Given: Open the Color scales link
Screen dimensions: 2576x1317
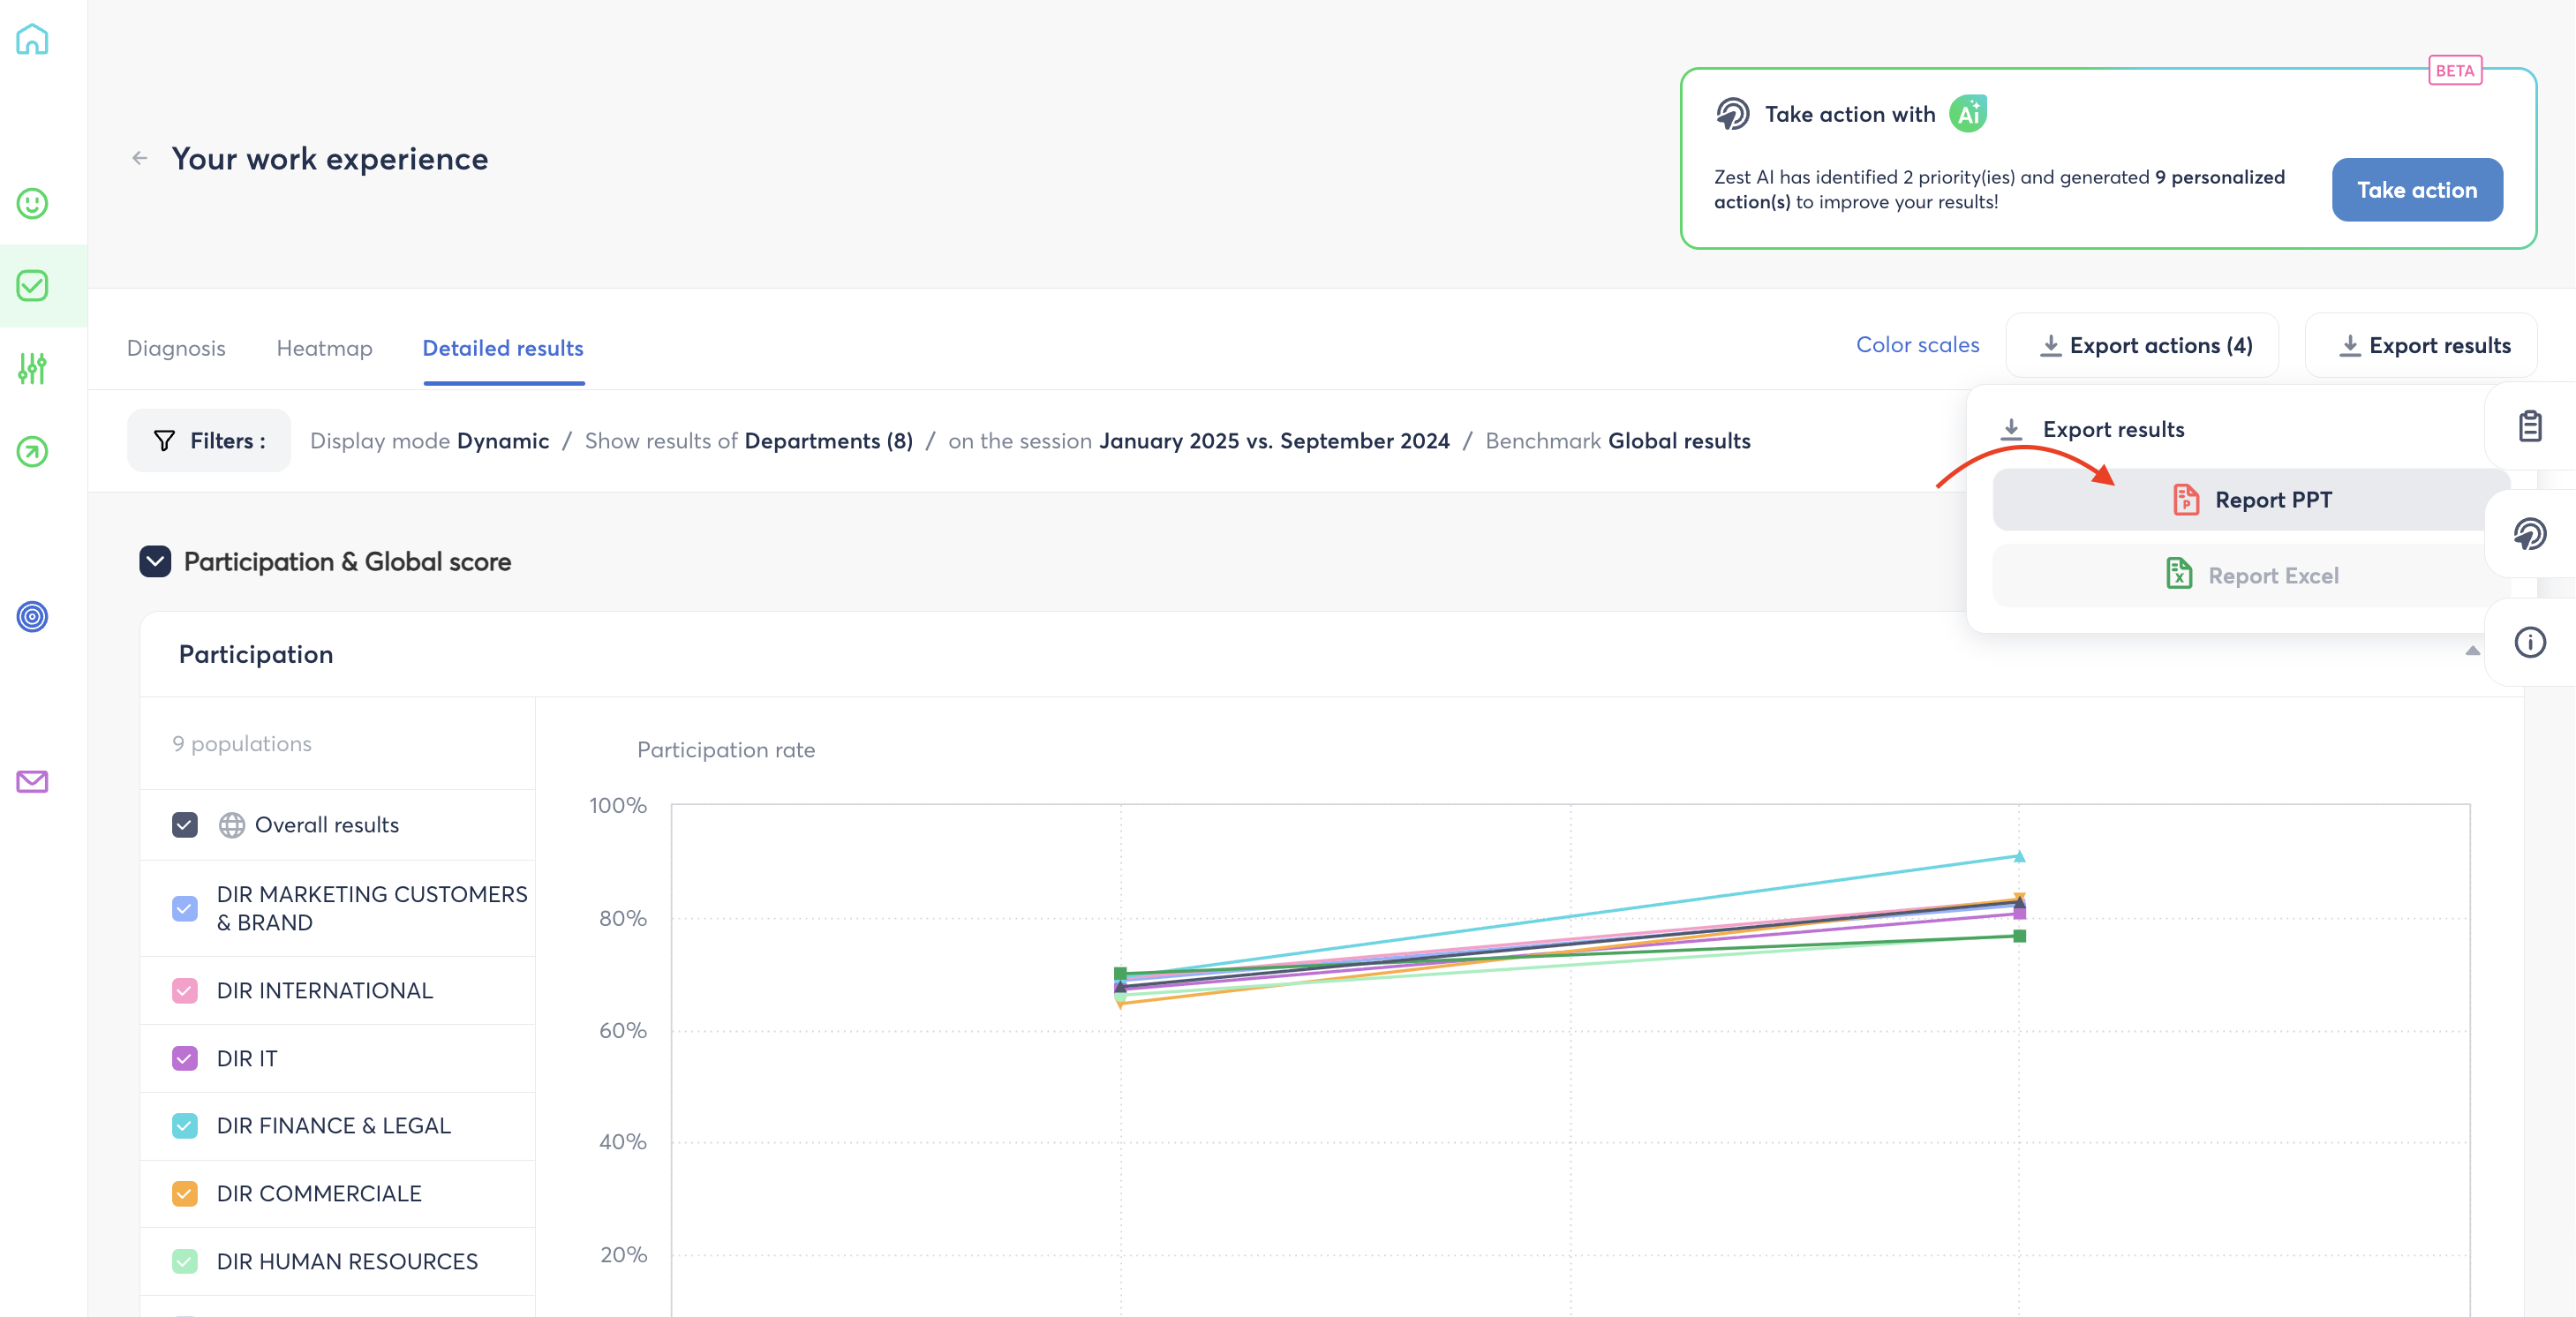Looking at the screenshot, I should (1917, 344).
